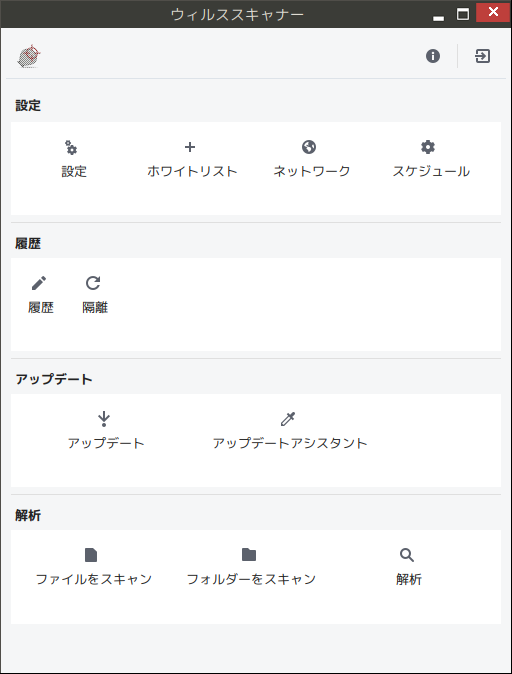
Task: Open スケジュール via the gear icon
Action: point(428,147)
